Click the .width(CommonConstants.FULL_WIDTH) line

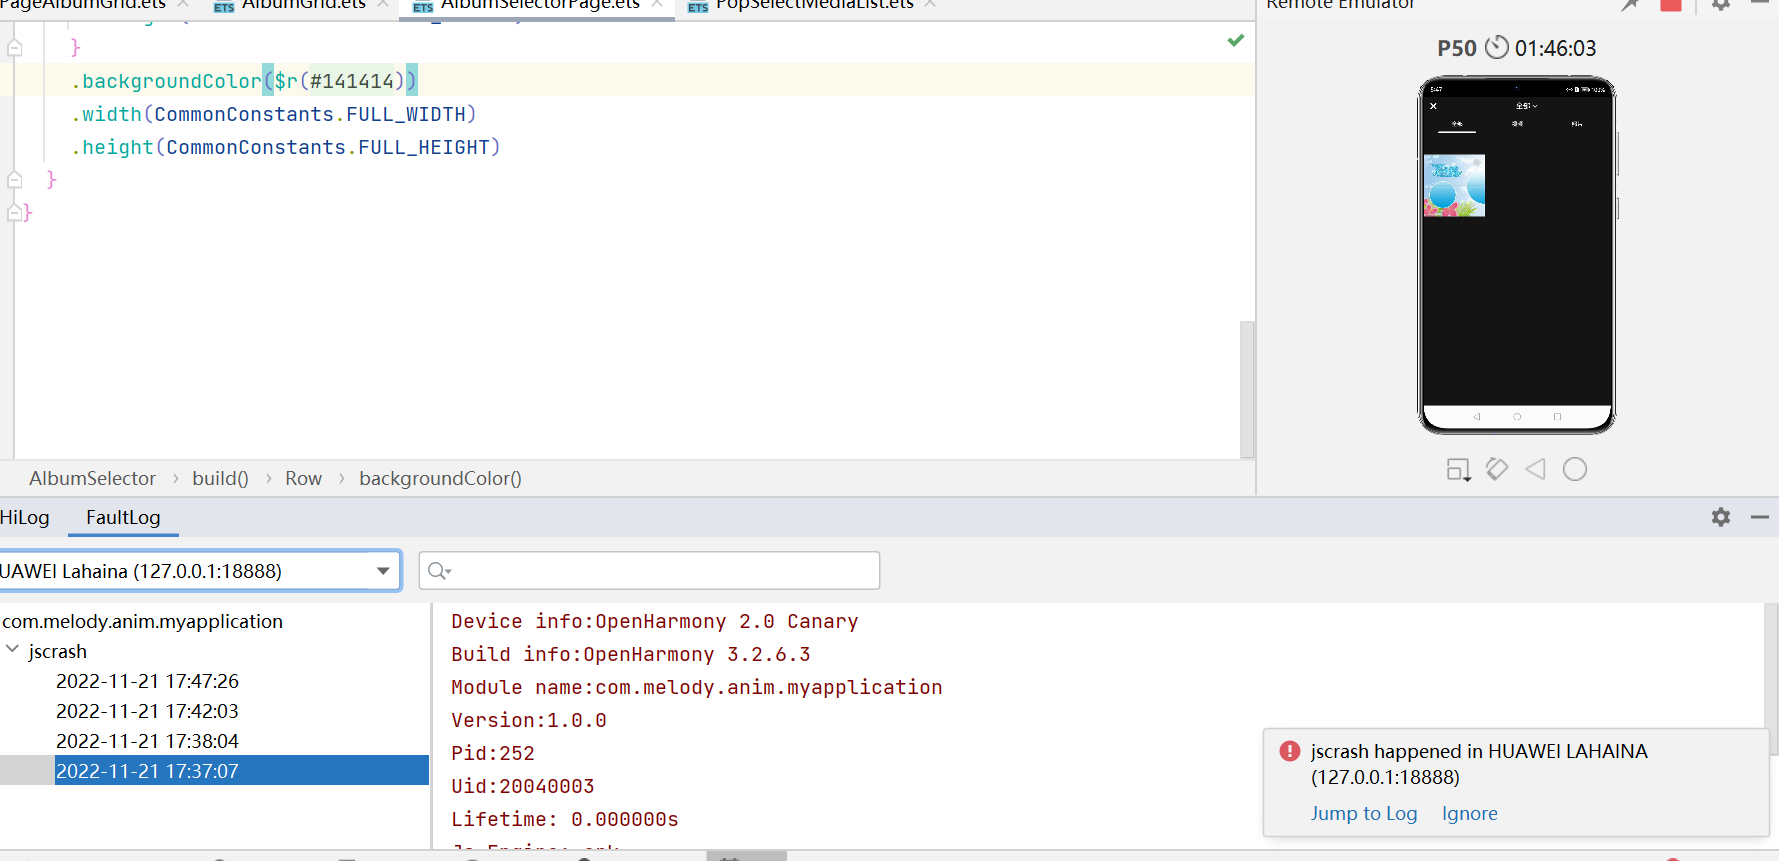(x=273, y=114)
